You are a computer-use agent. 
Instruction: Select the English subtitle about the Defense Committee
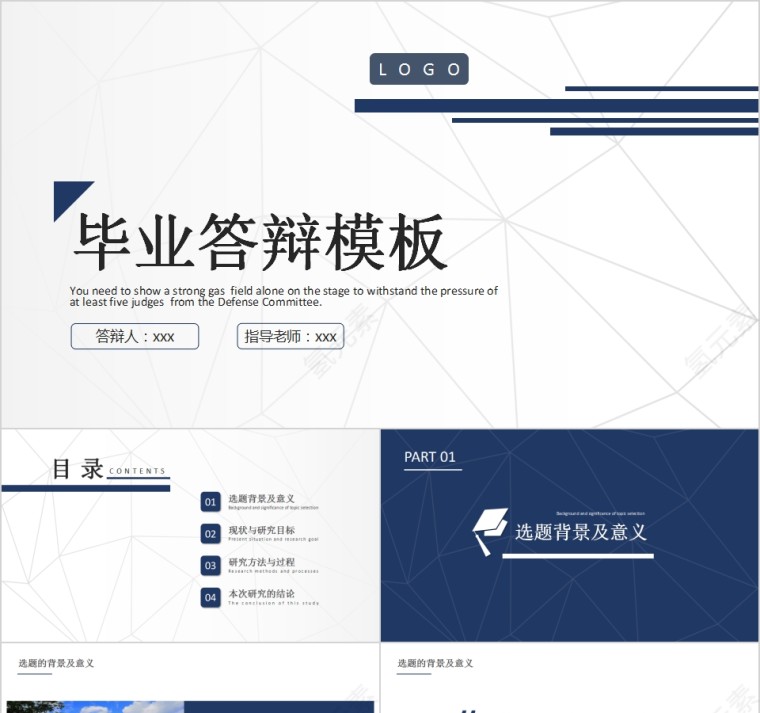(x=284, y=296)
